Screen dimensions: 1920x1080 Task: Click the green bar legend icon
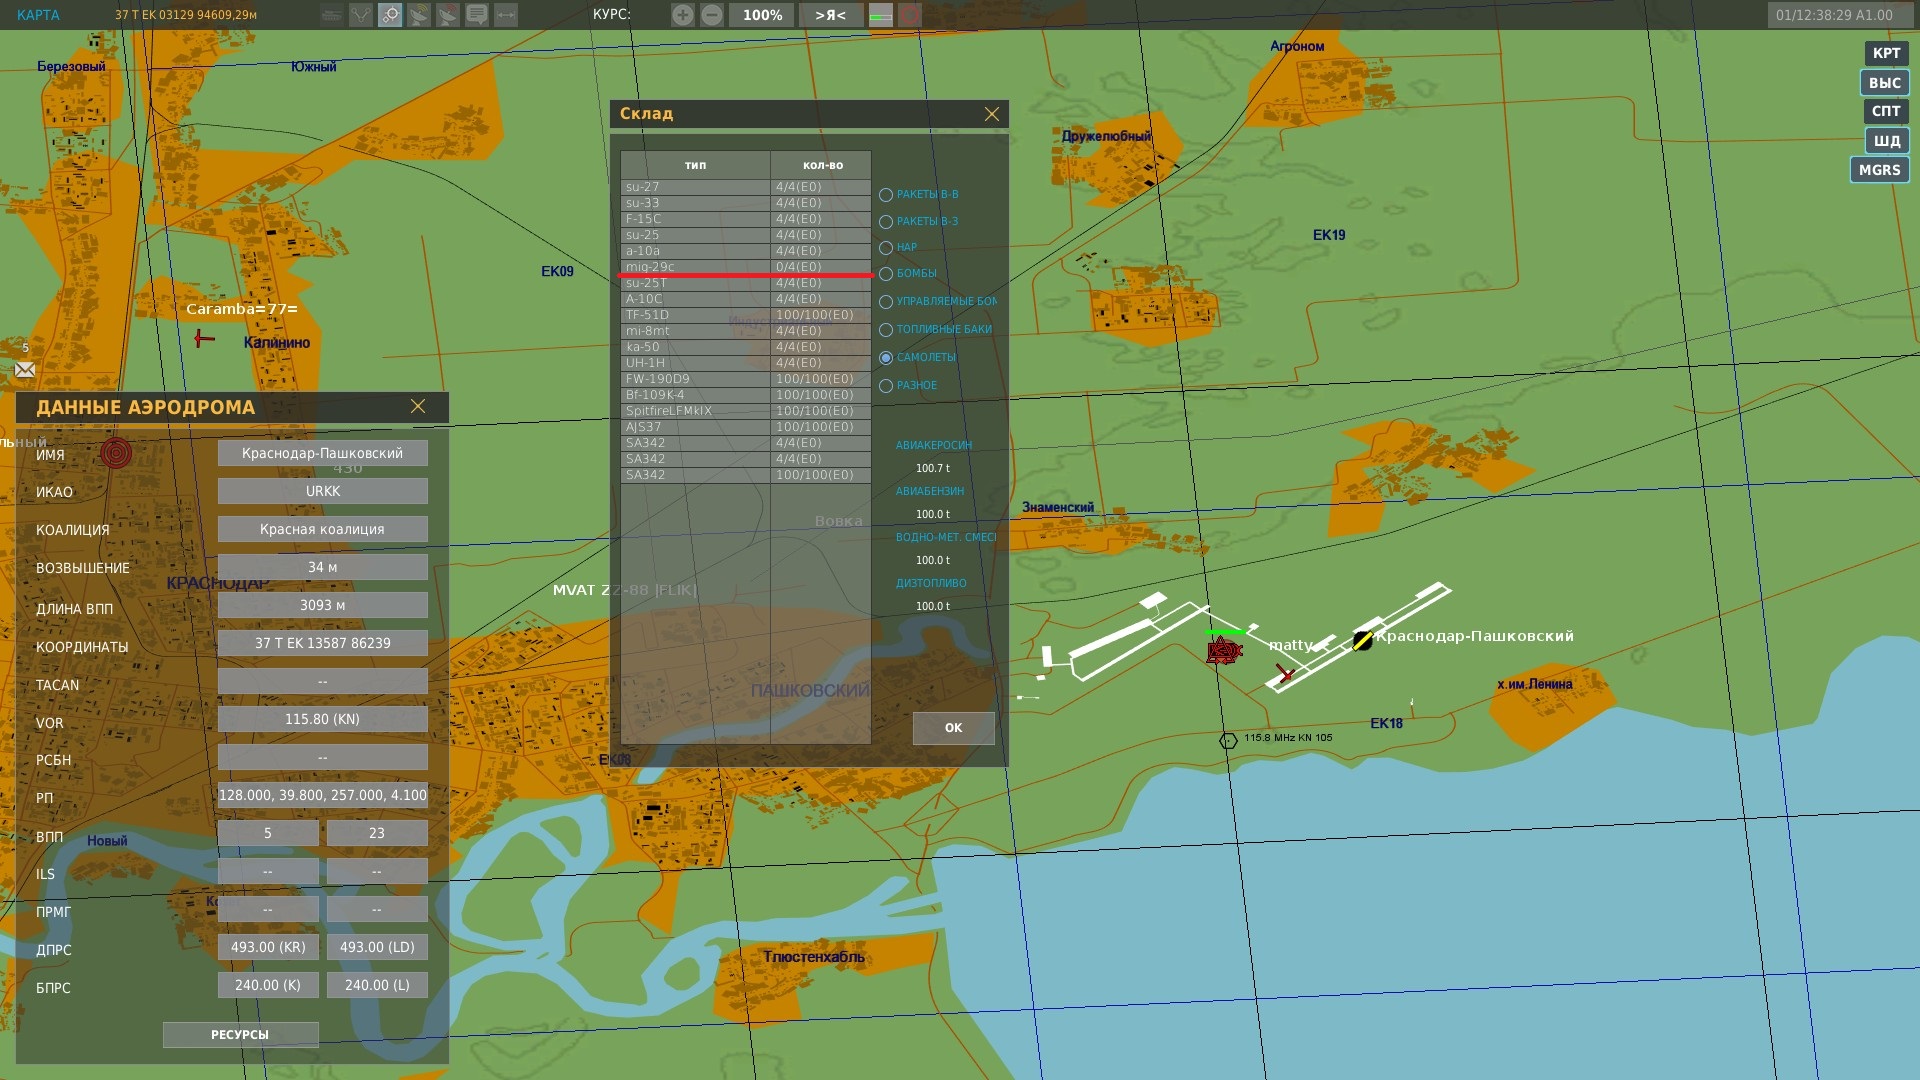(881, 15)
